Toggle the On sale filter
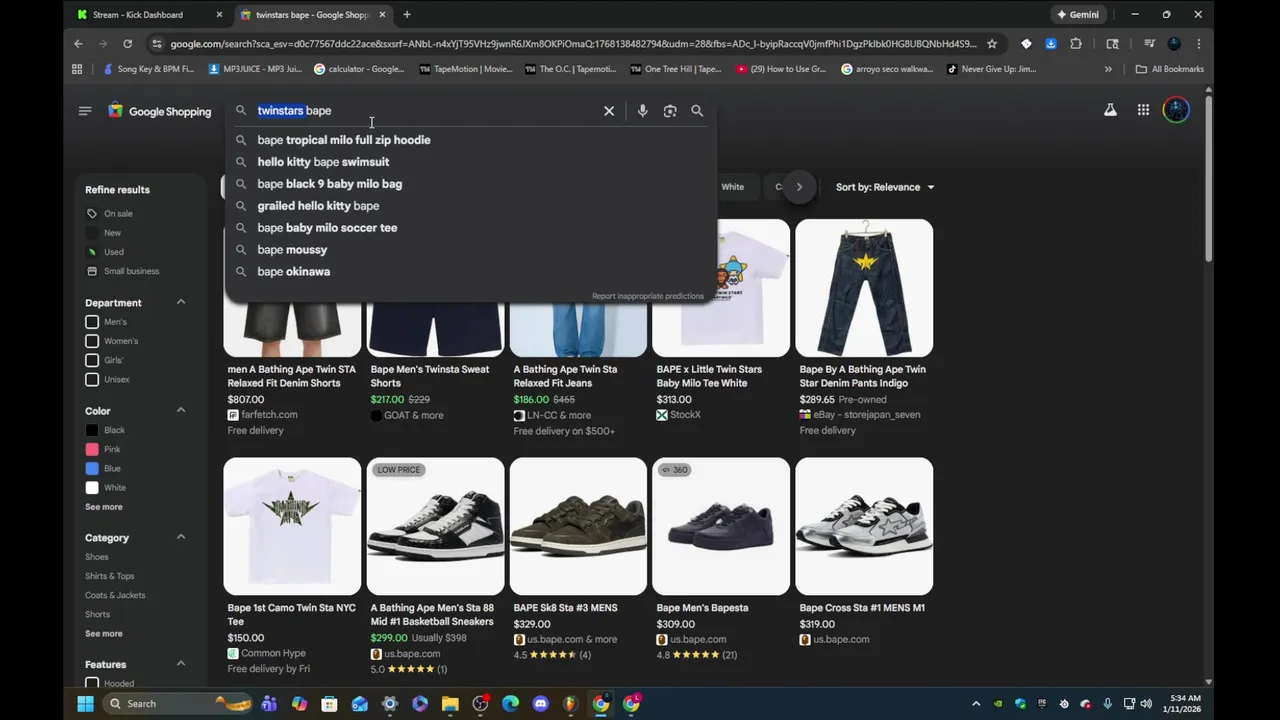The height and width of the screenshot is (720, 1280). (110, 213)
